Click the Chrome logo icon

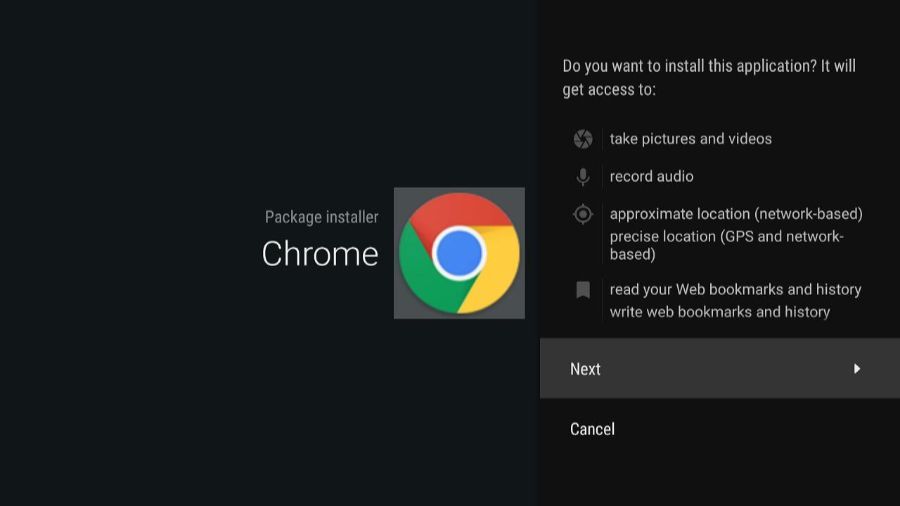pyautogui.click(x=459, y=253)
